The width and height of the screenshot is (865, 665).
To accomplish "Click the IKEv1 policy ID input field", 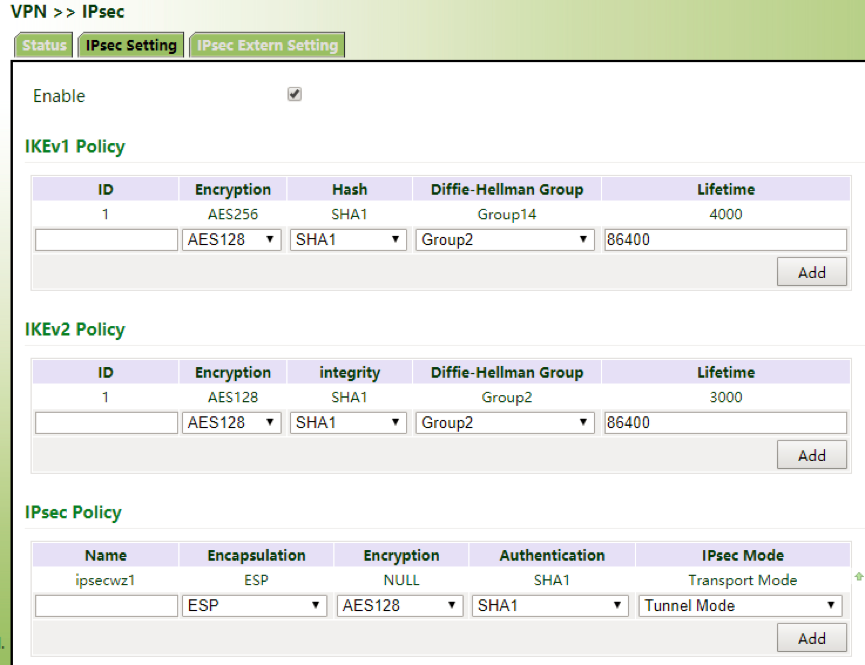I will [x=106, y=240].
